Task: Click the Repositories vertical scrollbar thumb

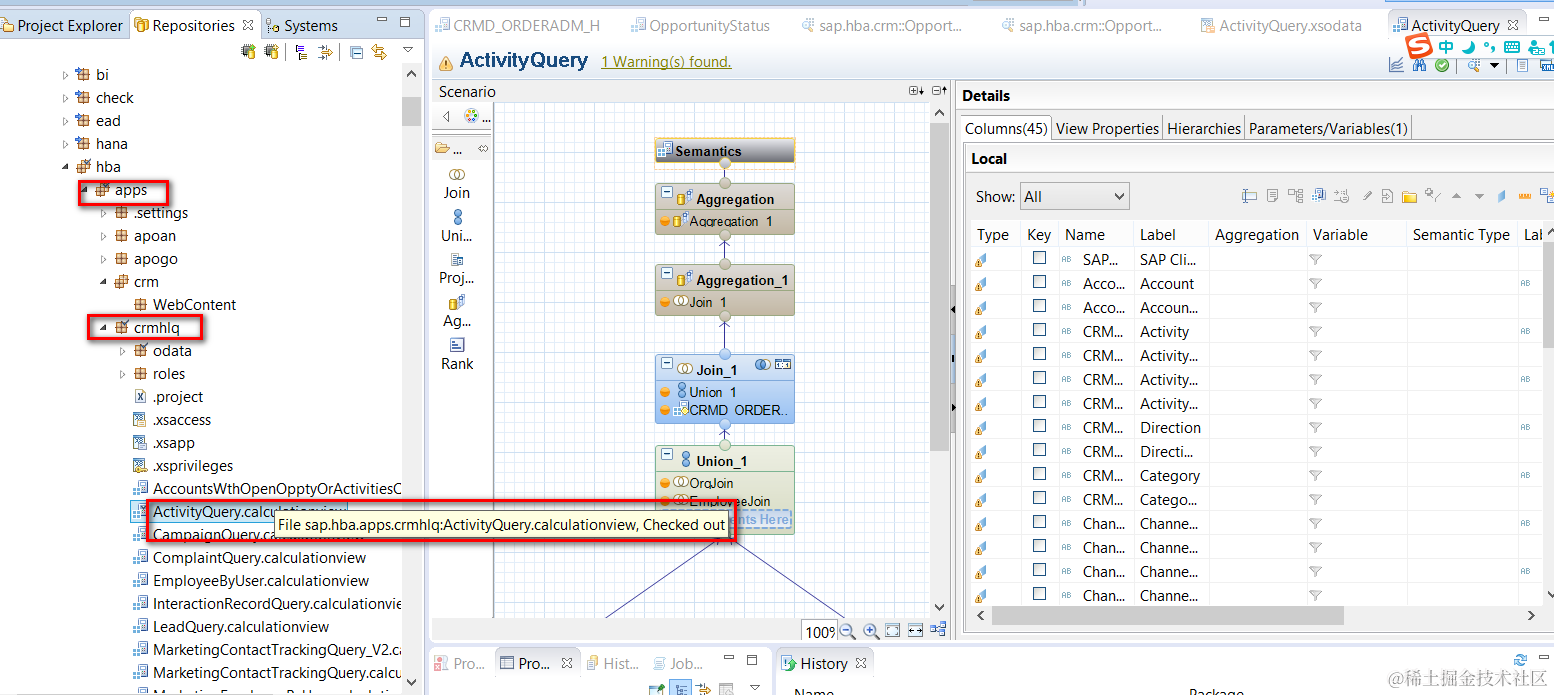Action: (x=411, y=111)
